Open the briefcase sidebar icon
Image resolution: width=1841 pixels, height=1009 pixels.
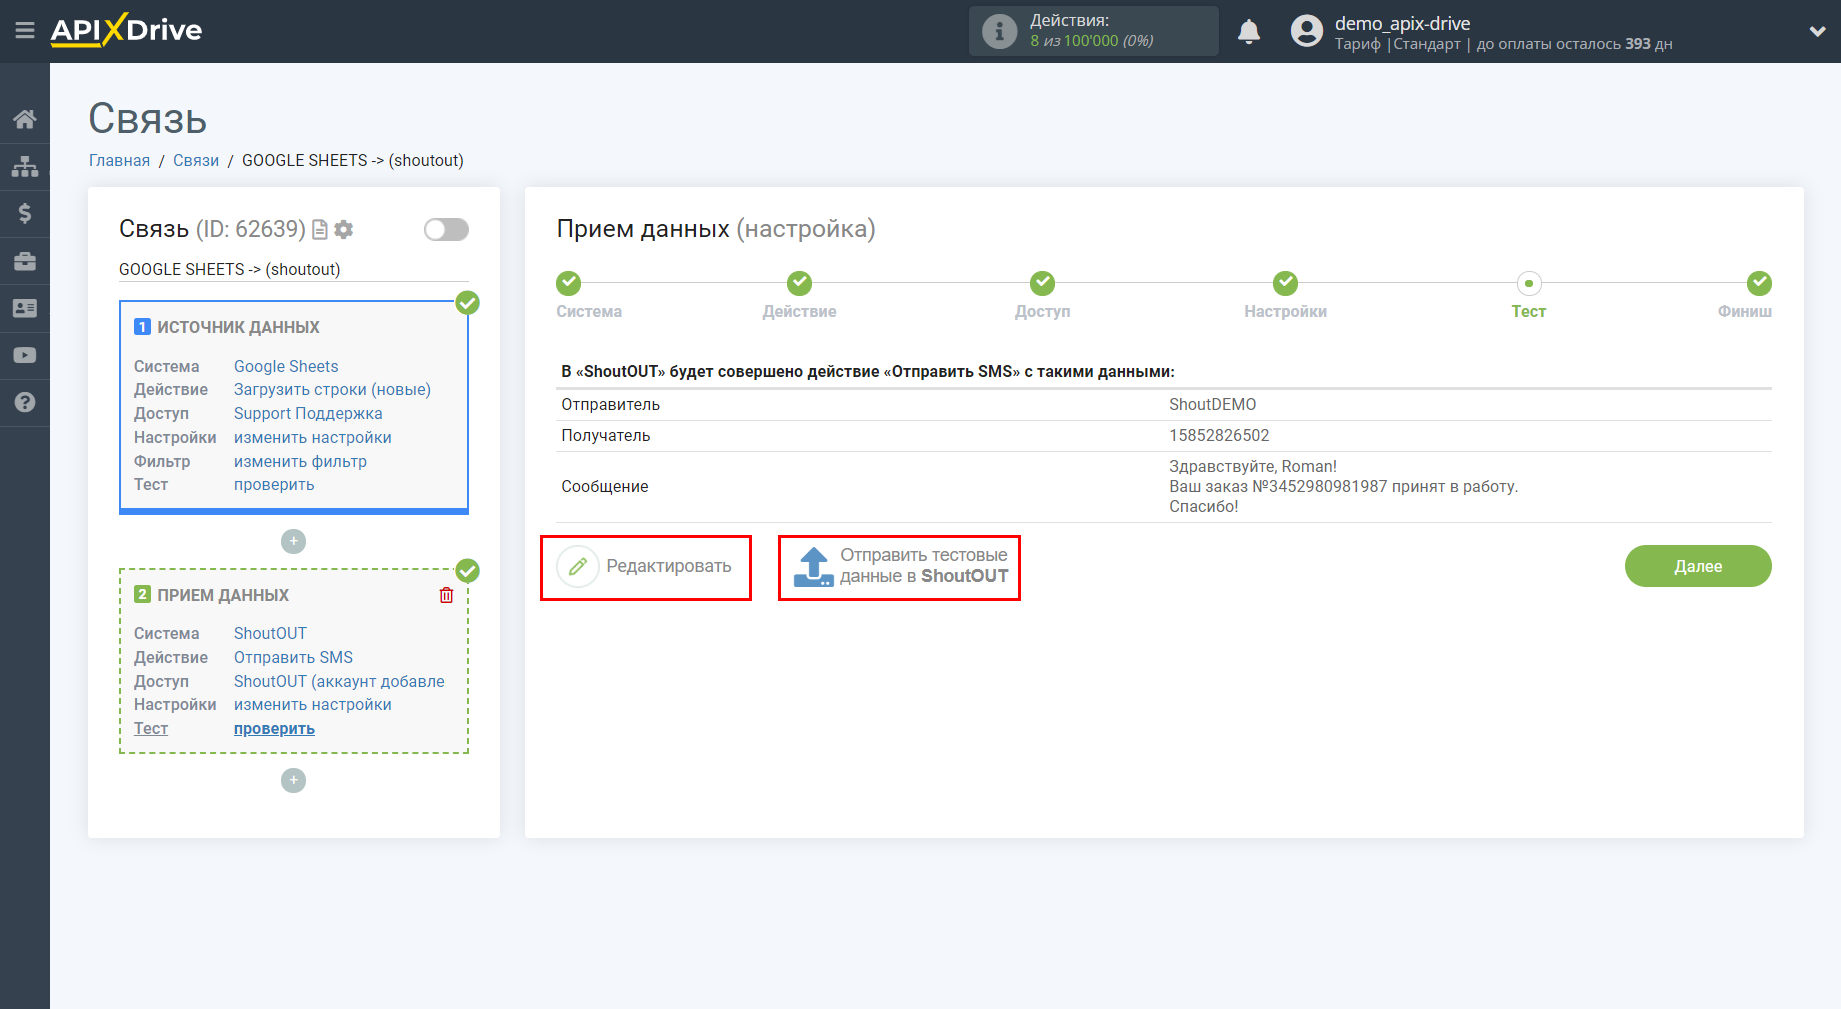[x=25, y=261]
